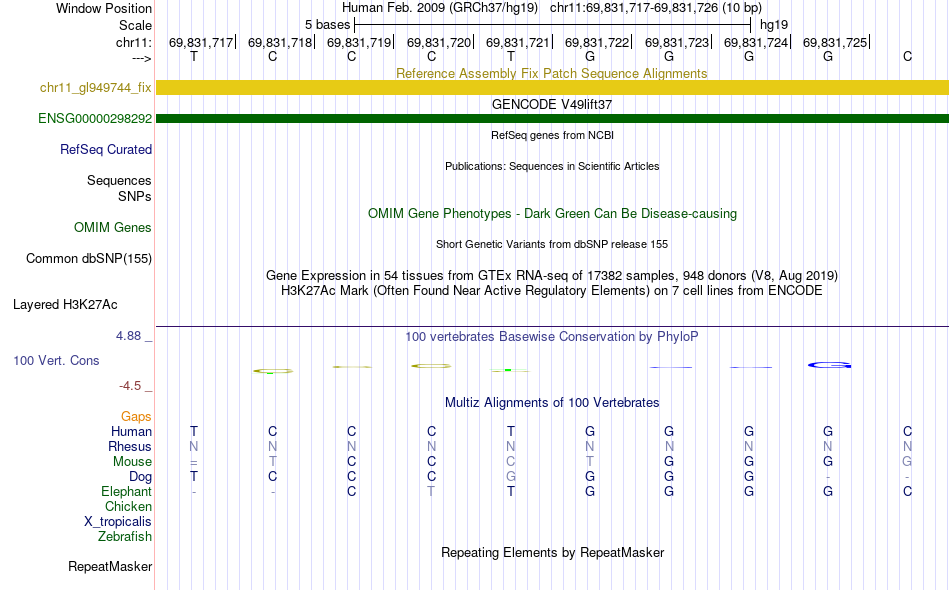The height and width of the screenshot is (590, 950).
Task: Click the hg19 label beside scale bar
Action: [774, 25]
